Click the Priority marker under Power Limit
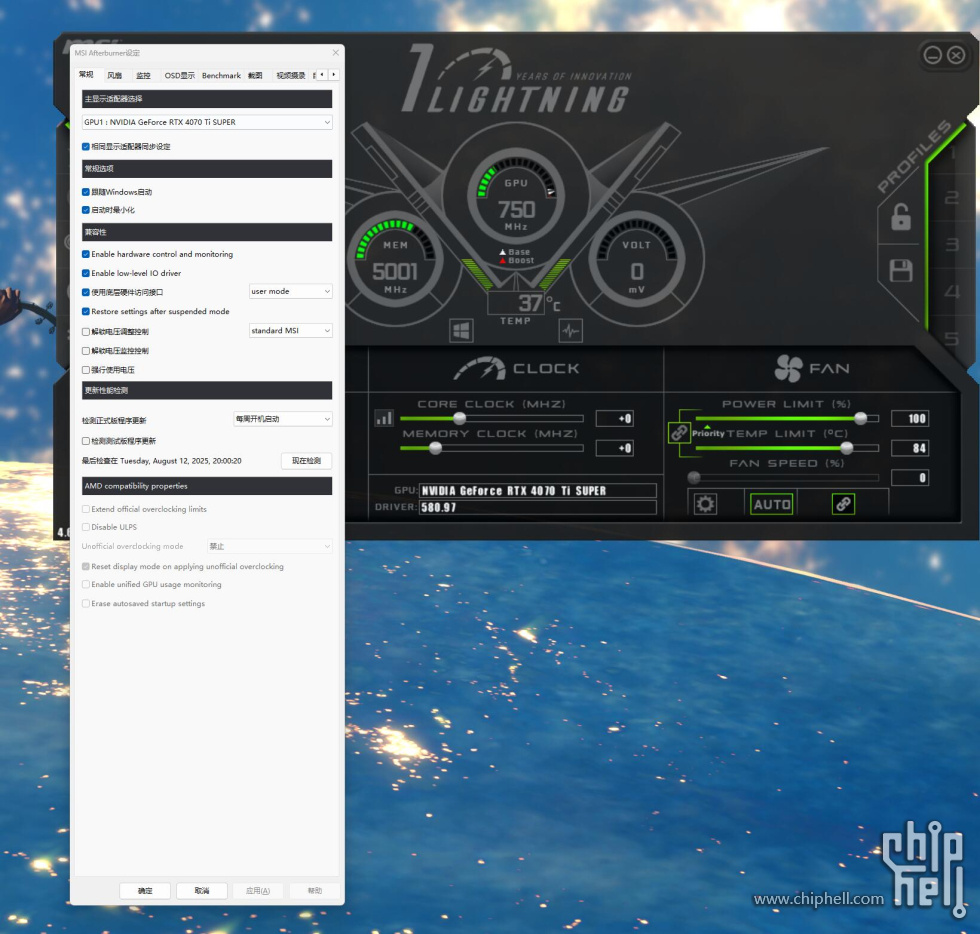Viewport: 980px width, 934px height. (708, 433)
